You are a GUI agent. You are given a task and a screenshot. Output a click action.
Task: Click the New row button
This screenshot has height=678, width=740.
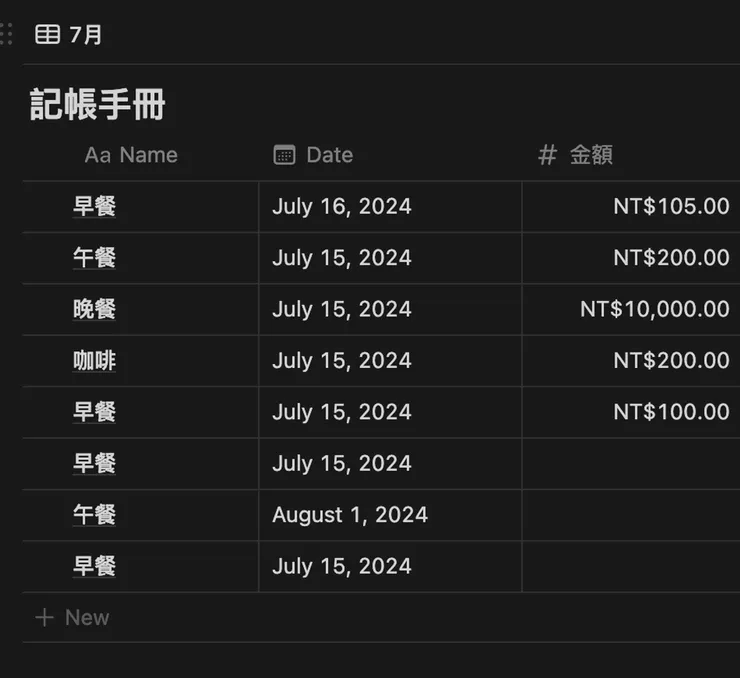[x=86, y=618]
